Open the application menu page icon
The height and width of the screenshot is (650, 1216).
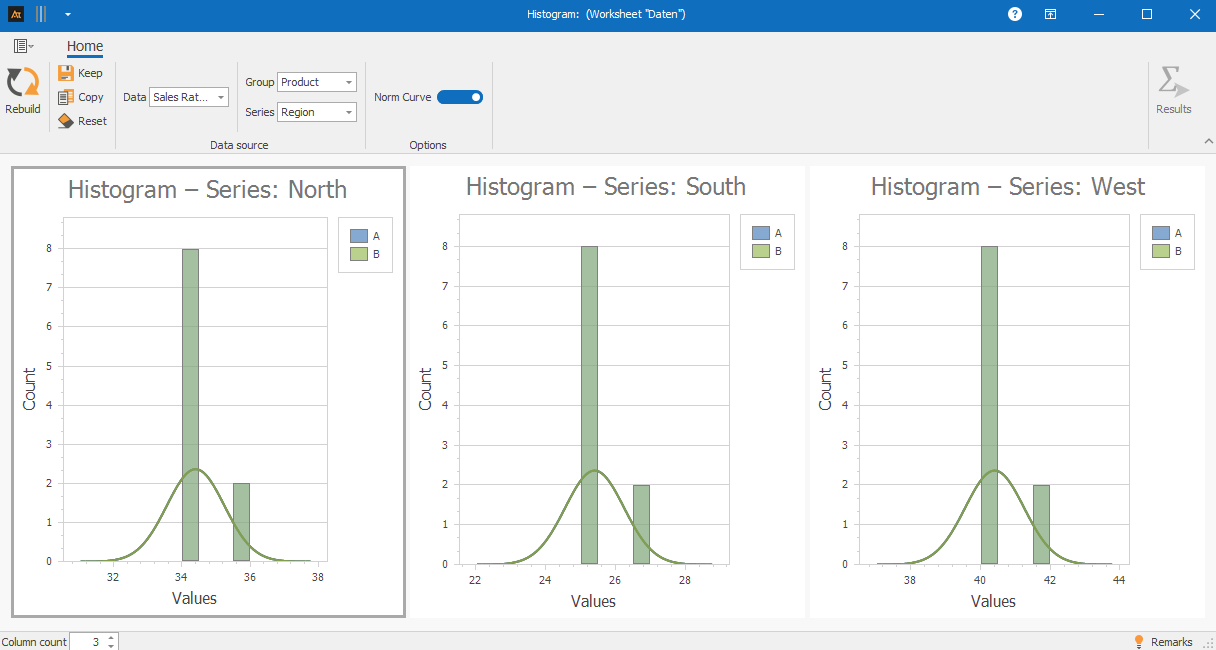(22, 46)
